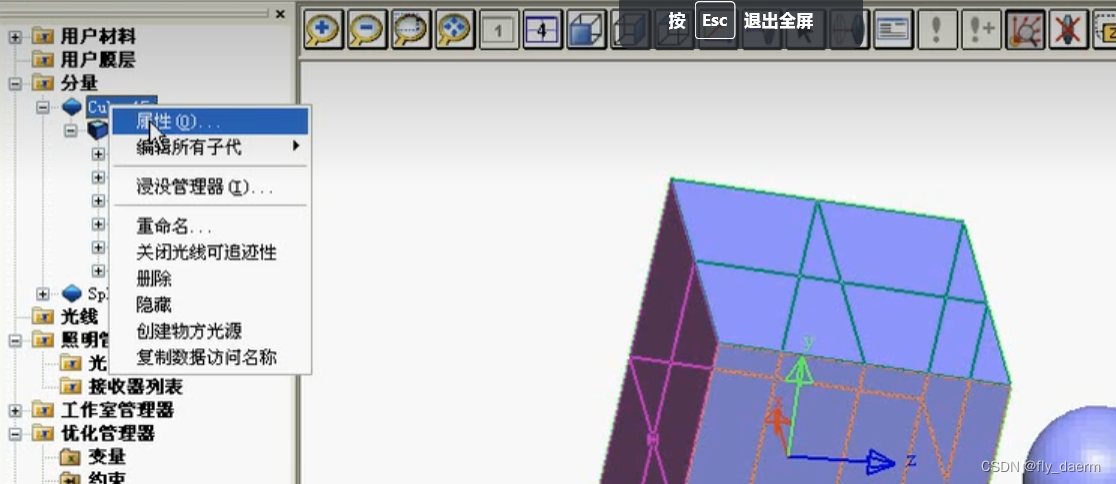
Task: Open the dialog window toolbar icon
Action: 893,29
